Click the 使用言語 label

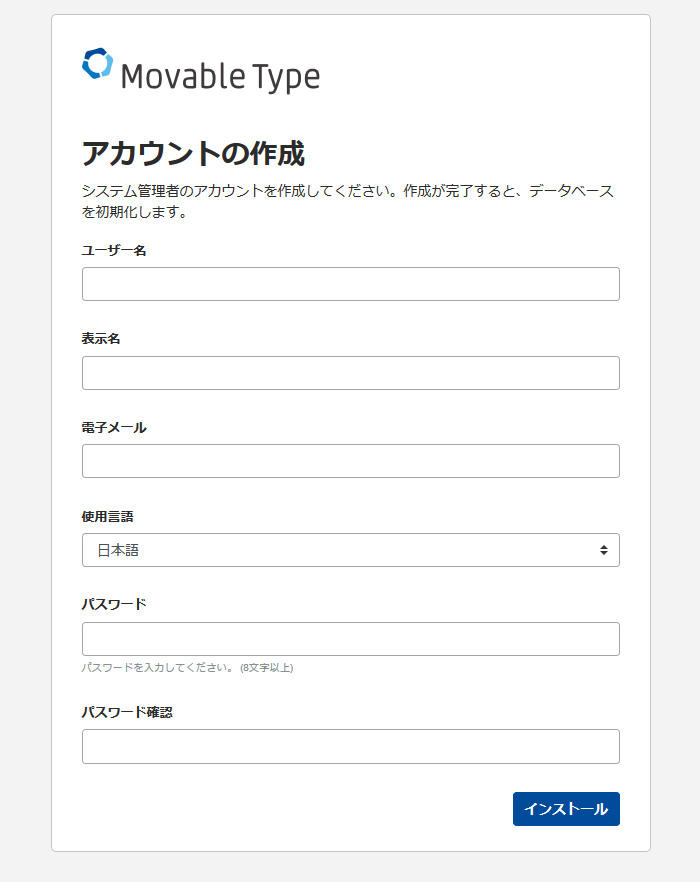point(107,516)
